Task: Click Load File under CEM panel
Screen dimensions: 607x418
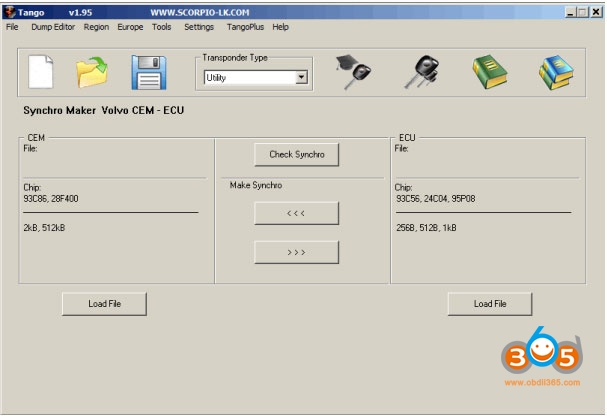Action: [105, 304]
